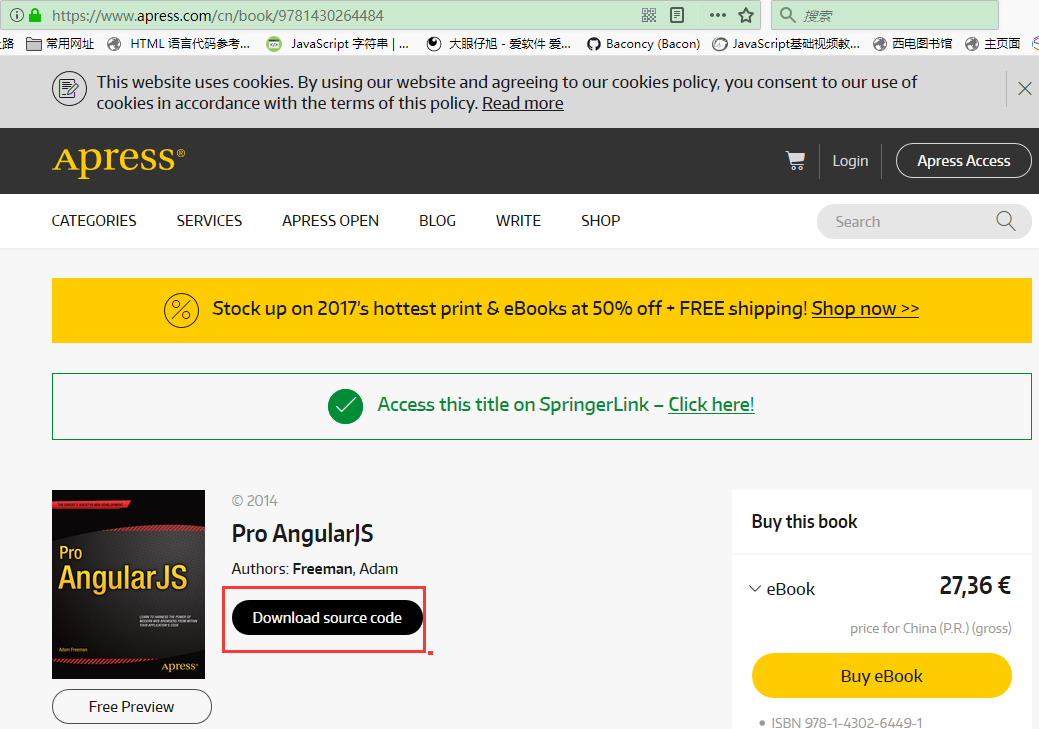Viewport: 1039px width, 729px height.
Task: Click Read more cookie policy link
Action: [x=522, y=103]
